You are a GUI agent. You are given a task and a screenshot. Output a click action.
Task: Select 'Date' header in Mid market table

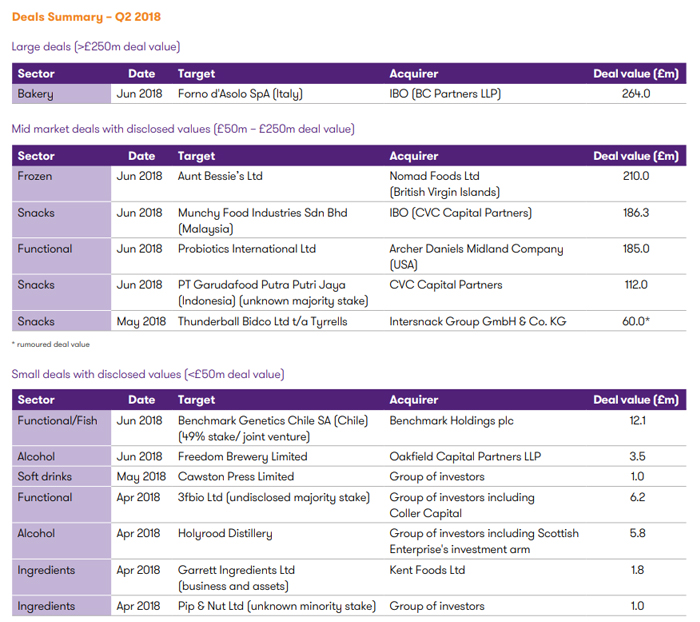point(142,156)
